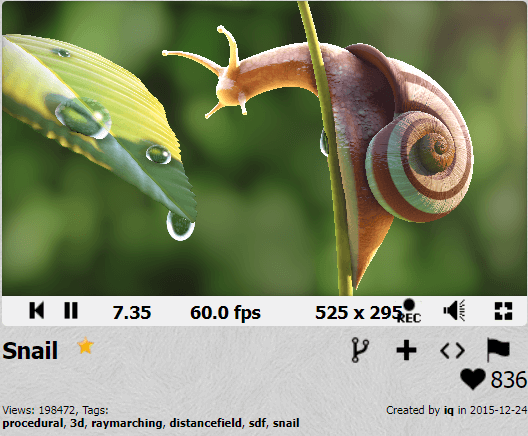Open the snail tag
The image size is (528, 436).
tap(286, 423)
